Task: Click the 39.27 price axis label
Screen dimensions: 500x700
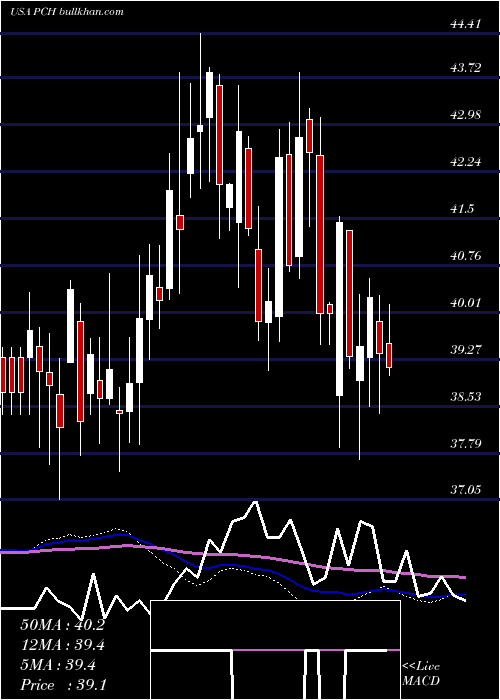Action: [466, 350]
